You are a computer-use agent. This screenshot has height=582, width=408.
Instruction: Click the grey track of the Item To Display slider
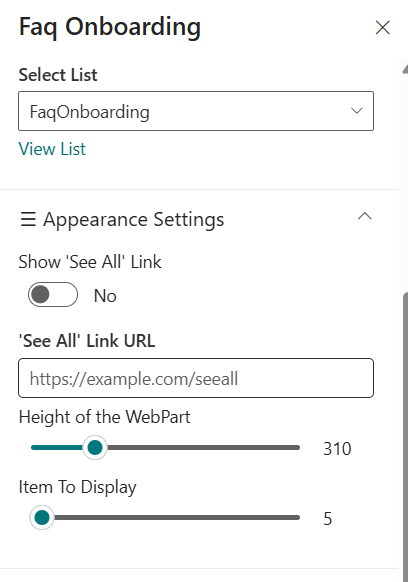[x=177, y=517]
